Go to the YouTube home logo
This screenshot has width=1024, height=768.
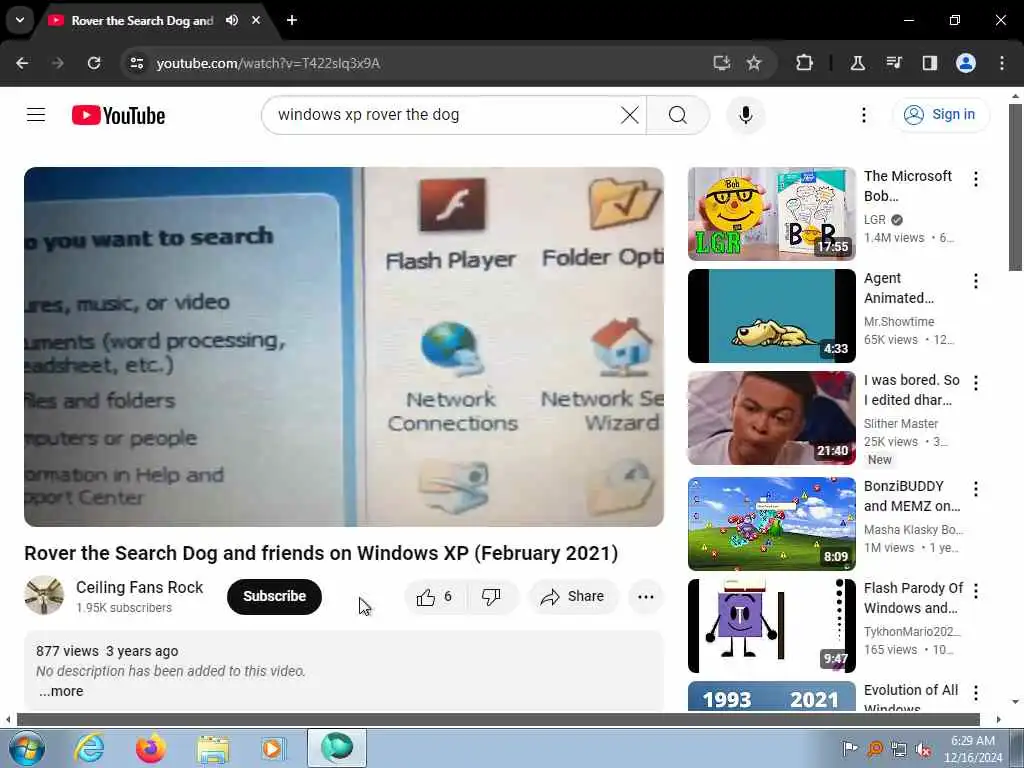[x=118, y=116]
